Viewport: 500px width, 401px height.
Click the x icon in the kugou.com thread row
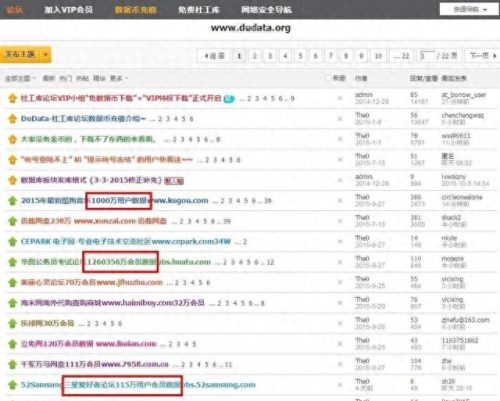[340, 201]
